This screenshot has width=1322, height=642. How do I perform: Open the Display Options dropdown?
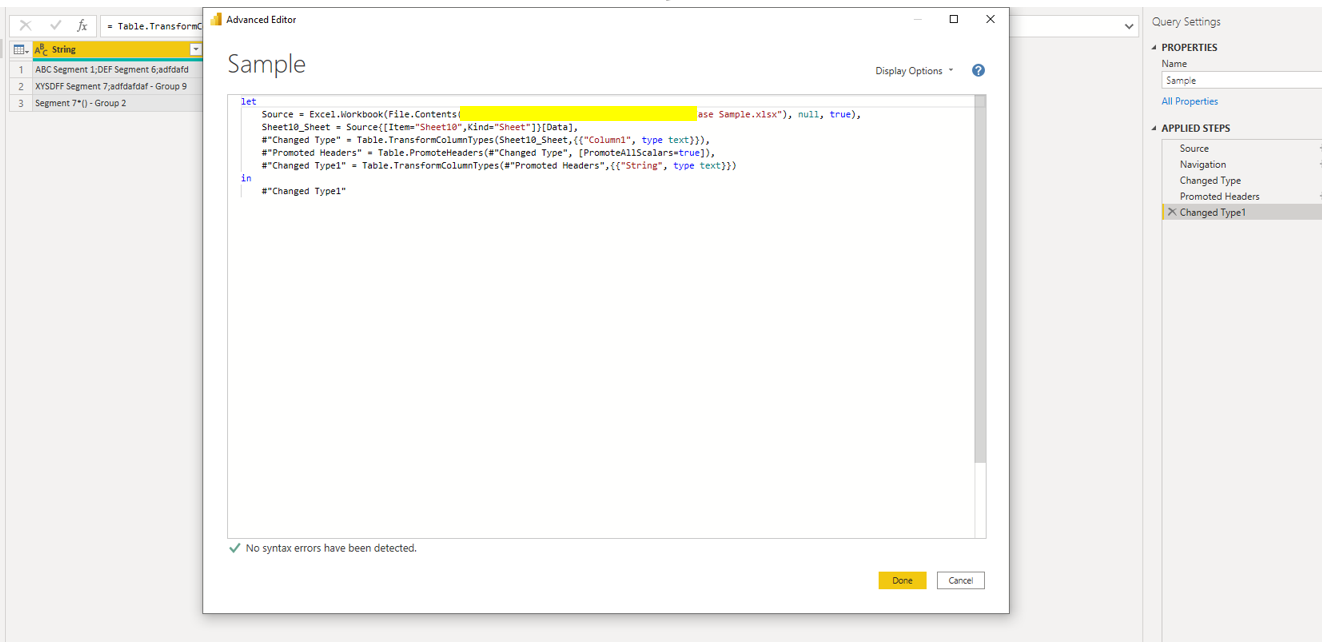(914, 71)
